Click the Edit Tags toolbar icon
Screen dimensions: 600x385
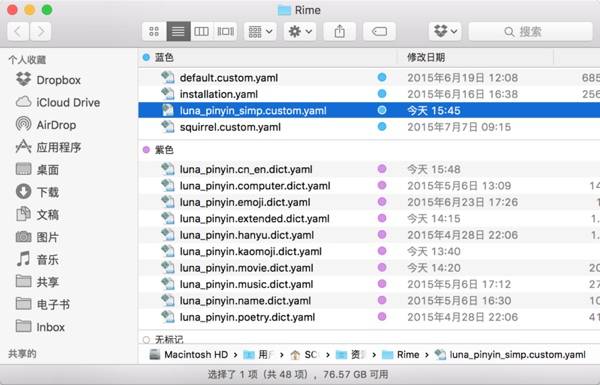point(379,31)
